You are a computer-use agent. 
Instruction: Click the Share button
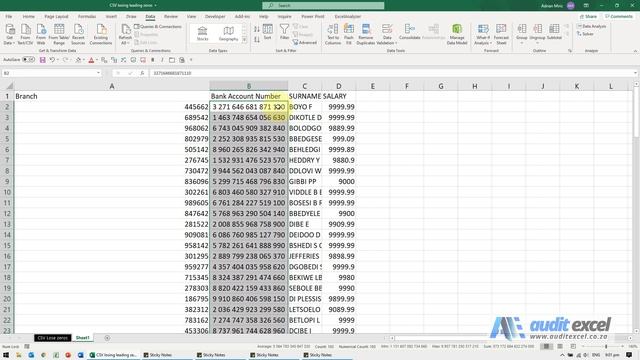pos(589,16)
